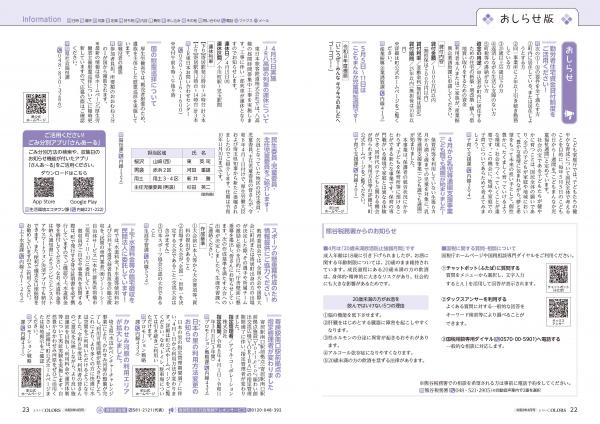Select the purple おしらせ vertical banner

(569, 83)
